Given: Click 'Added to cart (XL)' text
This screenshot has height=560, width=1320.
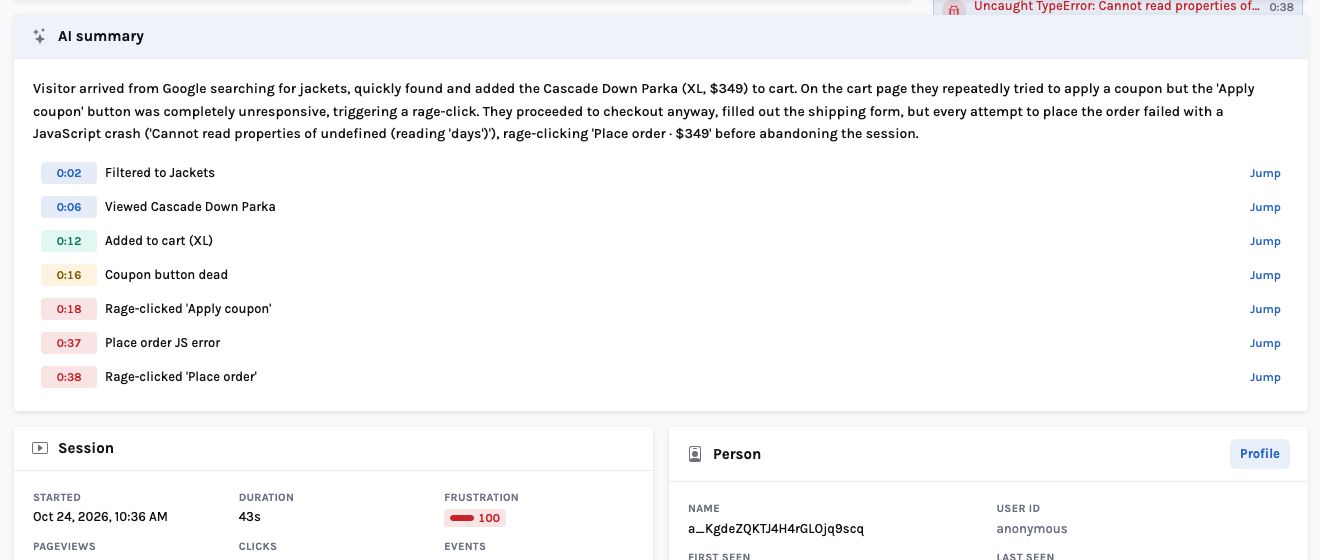Looking at the screenshot, I should tap(159, 241).
